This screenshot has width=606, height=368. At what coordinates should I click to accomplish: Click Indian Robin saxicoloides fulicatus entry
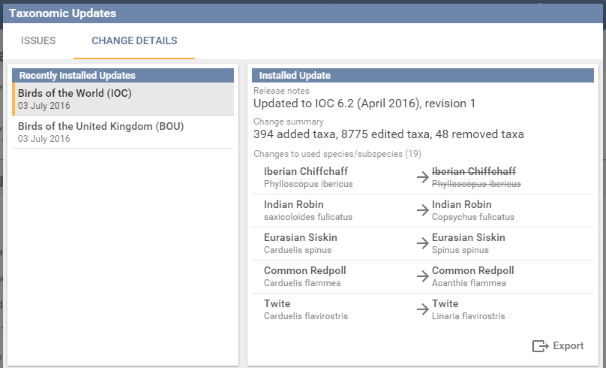pos(308,210)
